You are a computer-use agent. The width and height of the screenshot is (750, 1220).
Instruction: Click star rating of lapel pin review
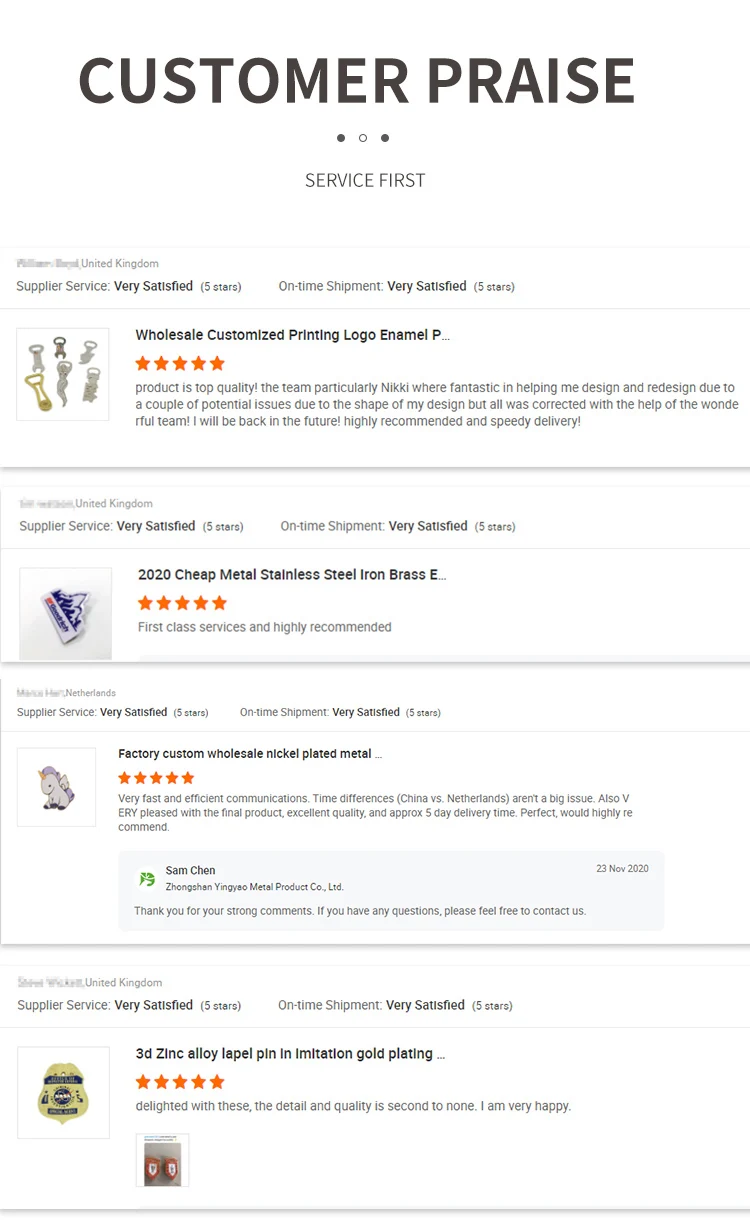pos(180,1081)
